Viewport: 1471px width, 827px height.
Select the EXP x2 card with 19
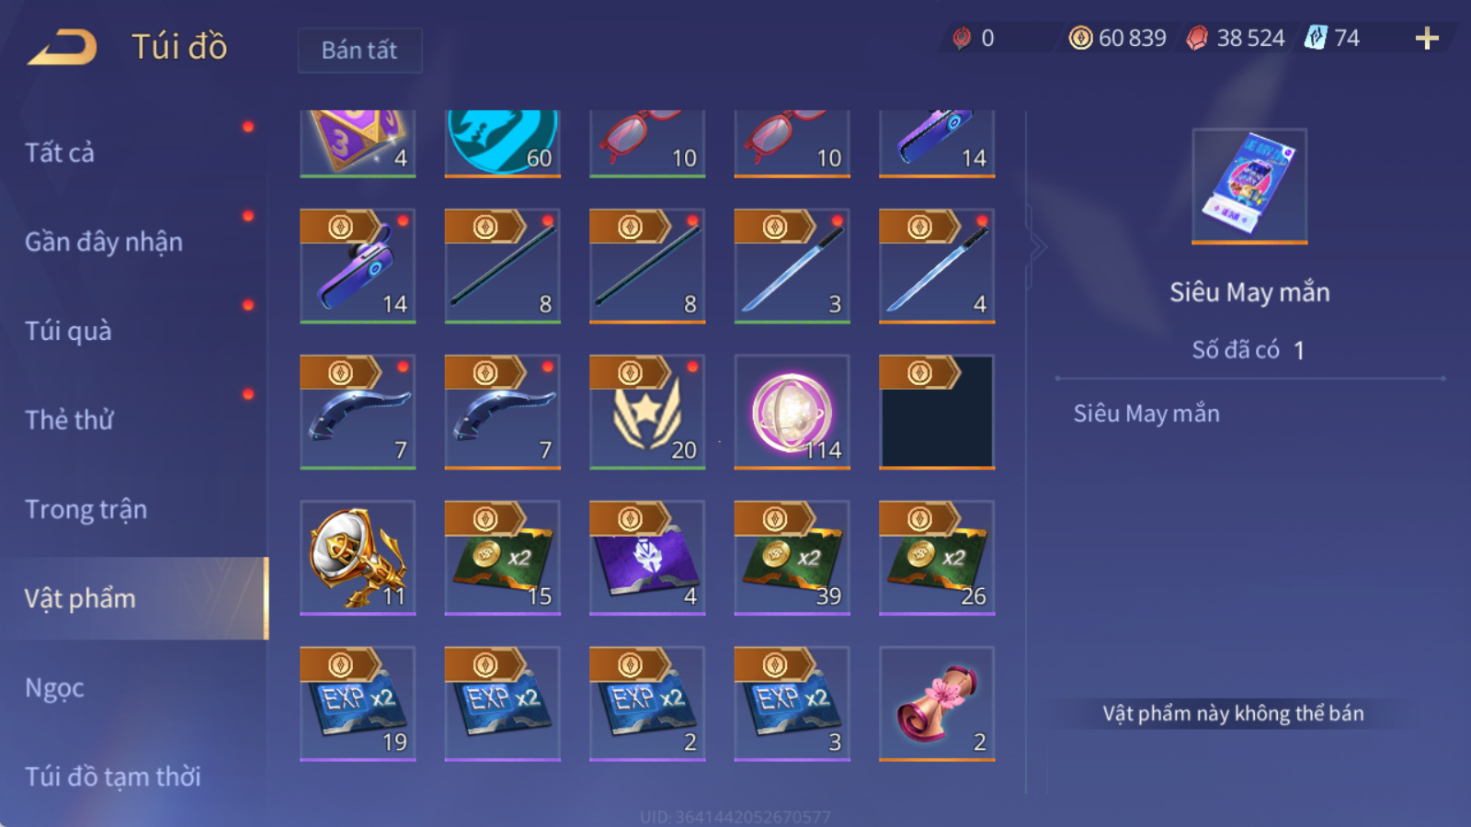click(x=358, y=704)
